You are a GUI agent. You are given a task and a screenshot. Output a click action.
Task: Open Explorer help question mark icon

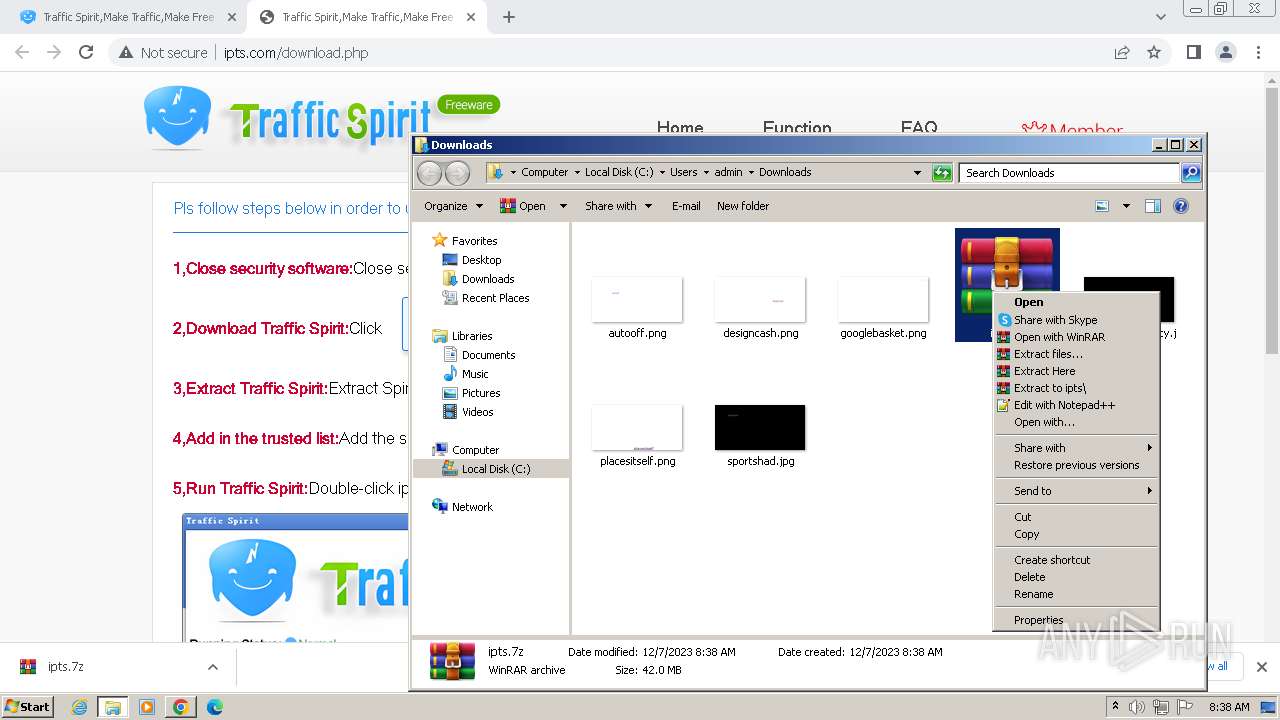pos(1180,206)
